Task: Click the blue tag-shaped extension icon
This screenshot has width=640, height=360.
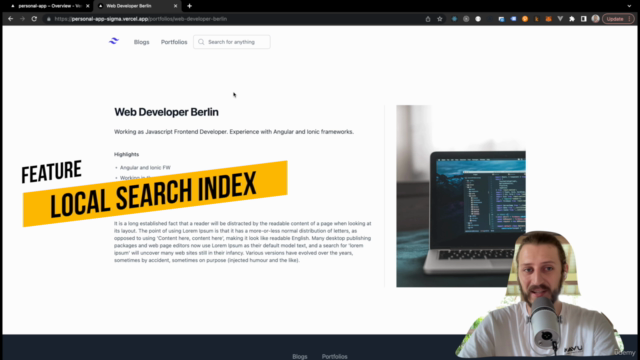Action: (x=513, y=19)
